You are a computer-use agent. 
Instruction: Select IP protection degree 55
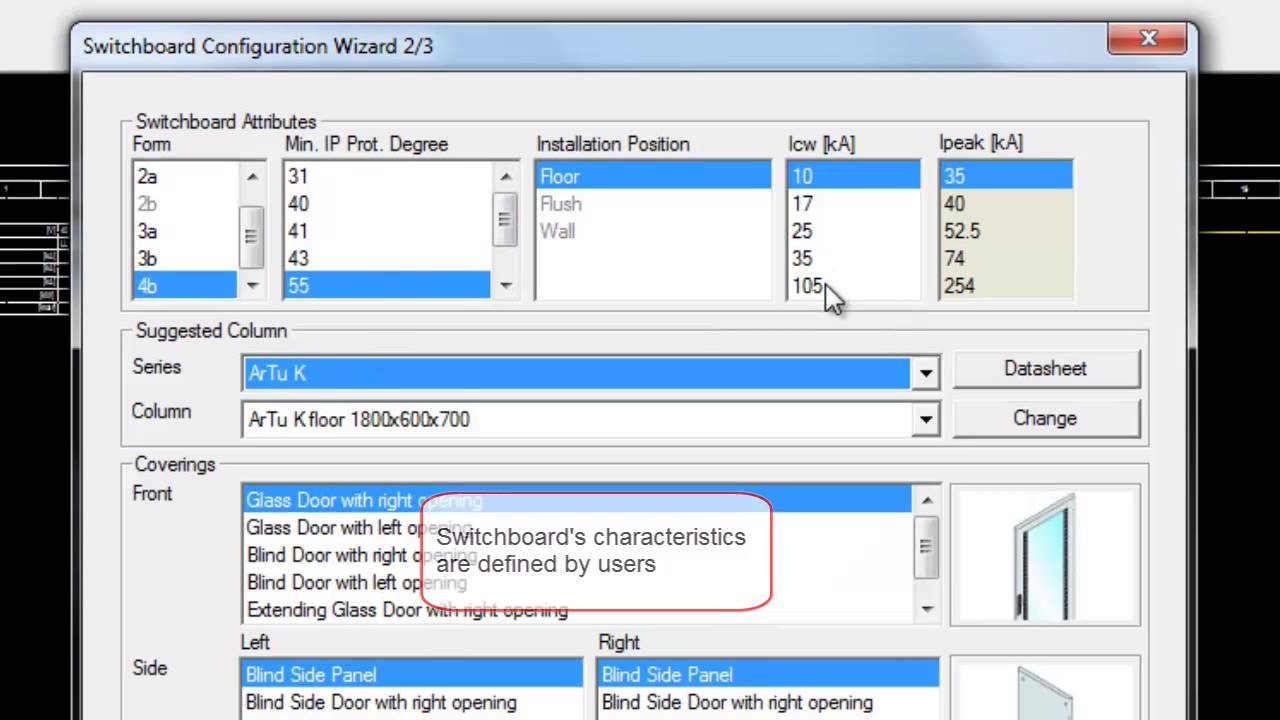[387, 286]
